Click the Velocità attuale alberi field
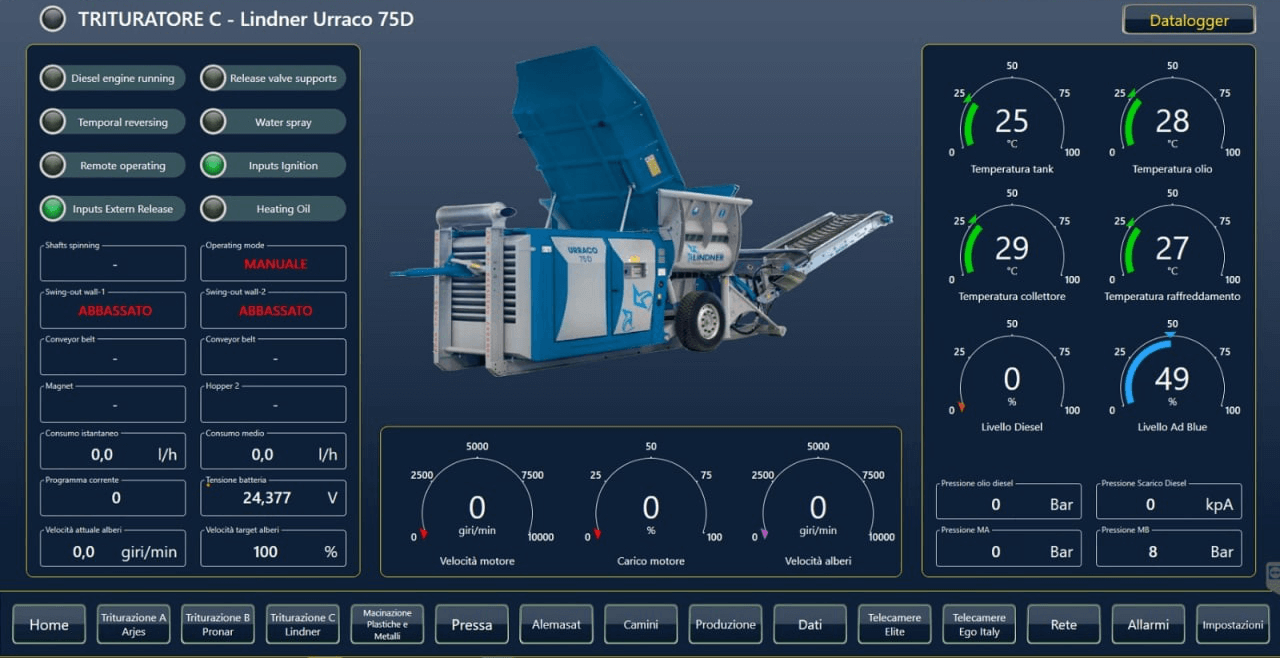The width and height of the screenshot is (1280, 658). (113, 548)
